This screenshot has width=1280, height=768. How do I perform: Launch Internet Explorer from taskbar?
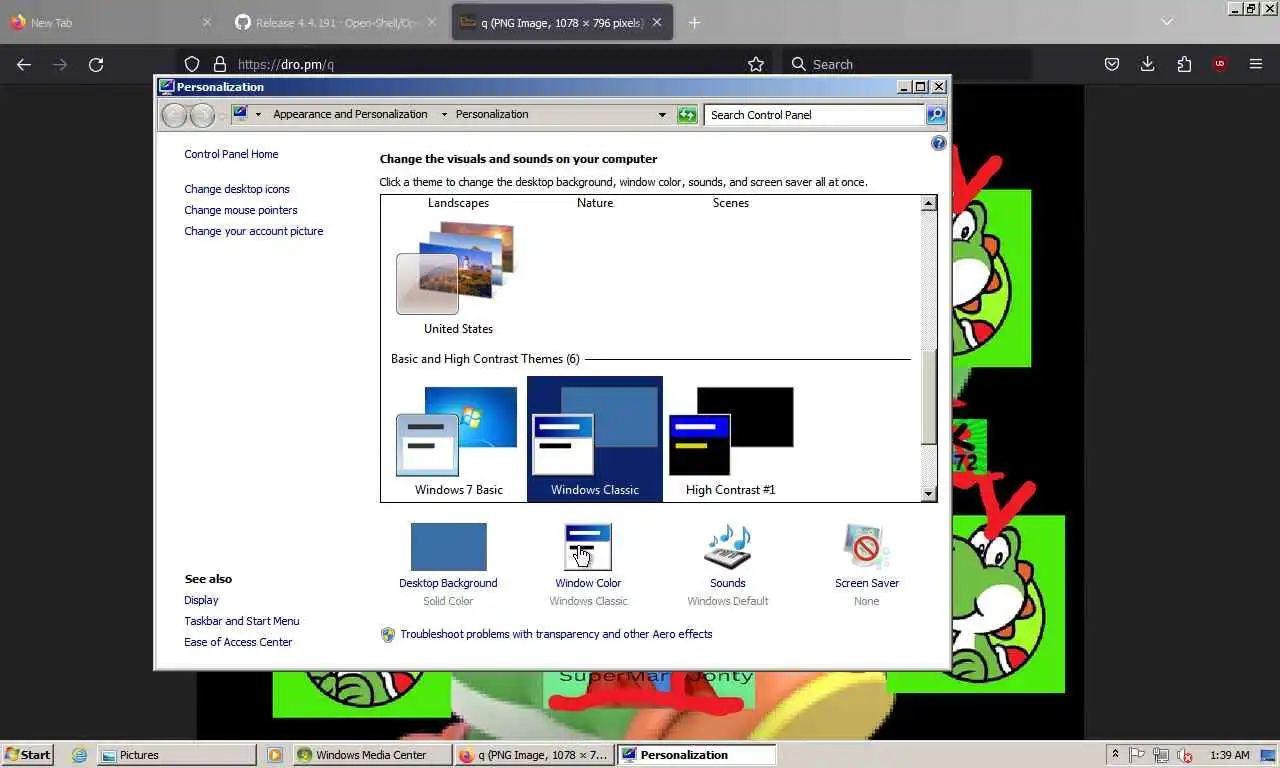(x=79, y=755)
